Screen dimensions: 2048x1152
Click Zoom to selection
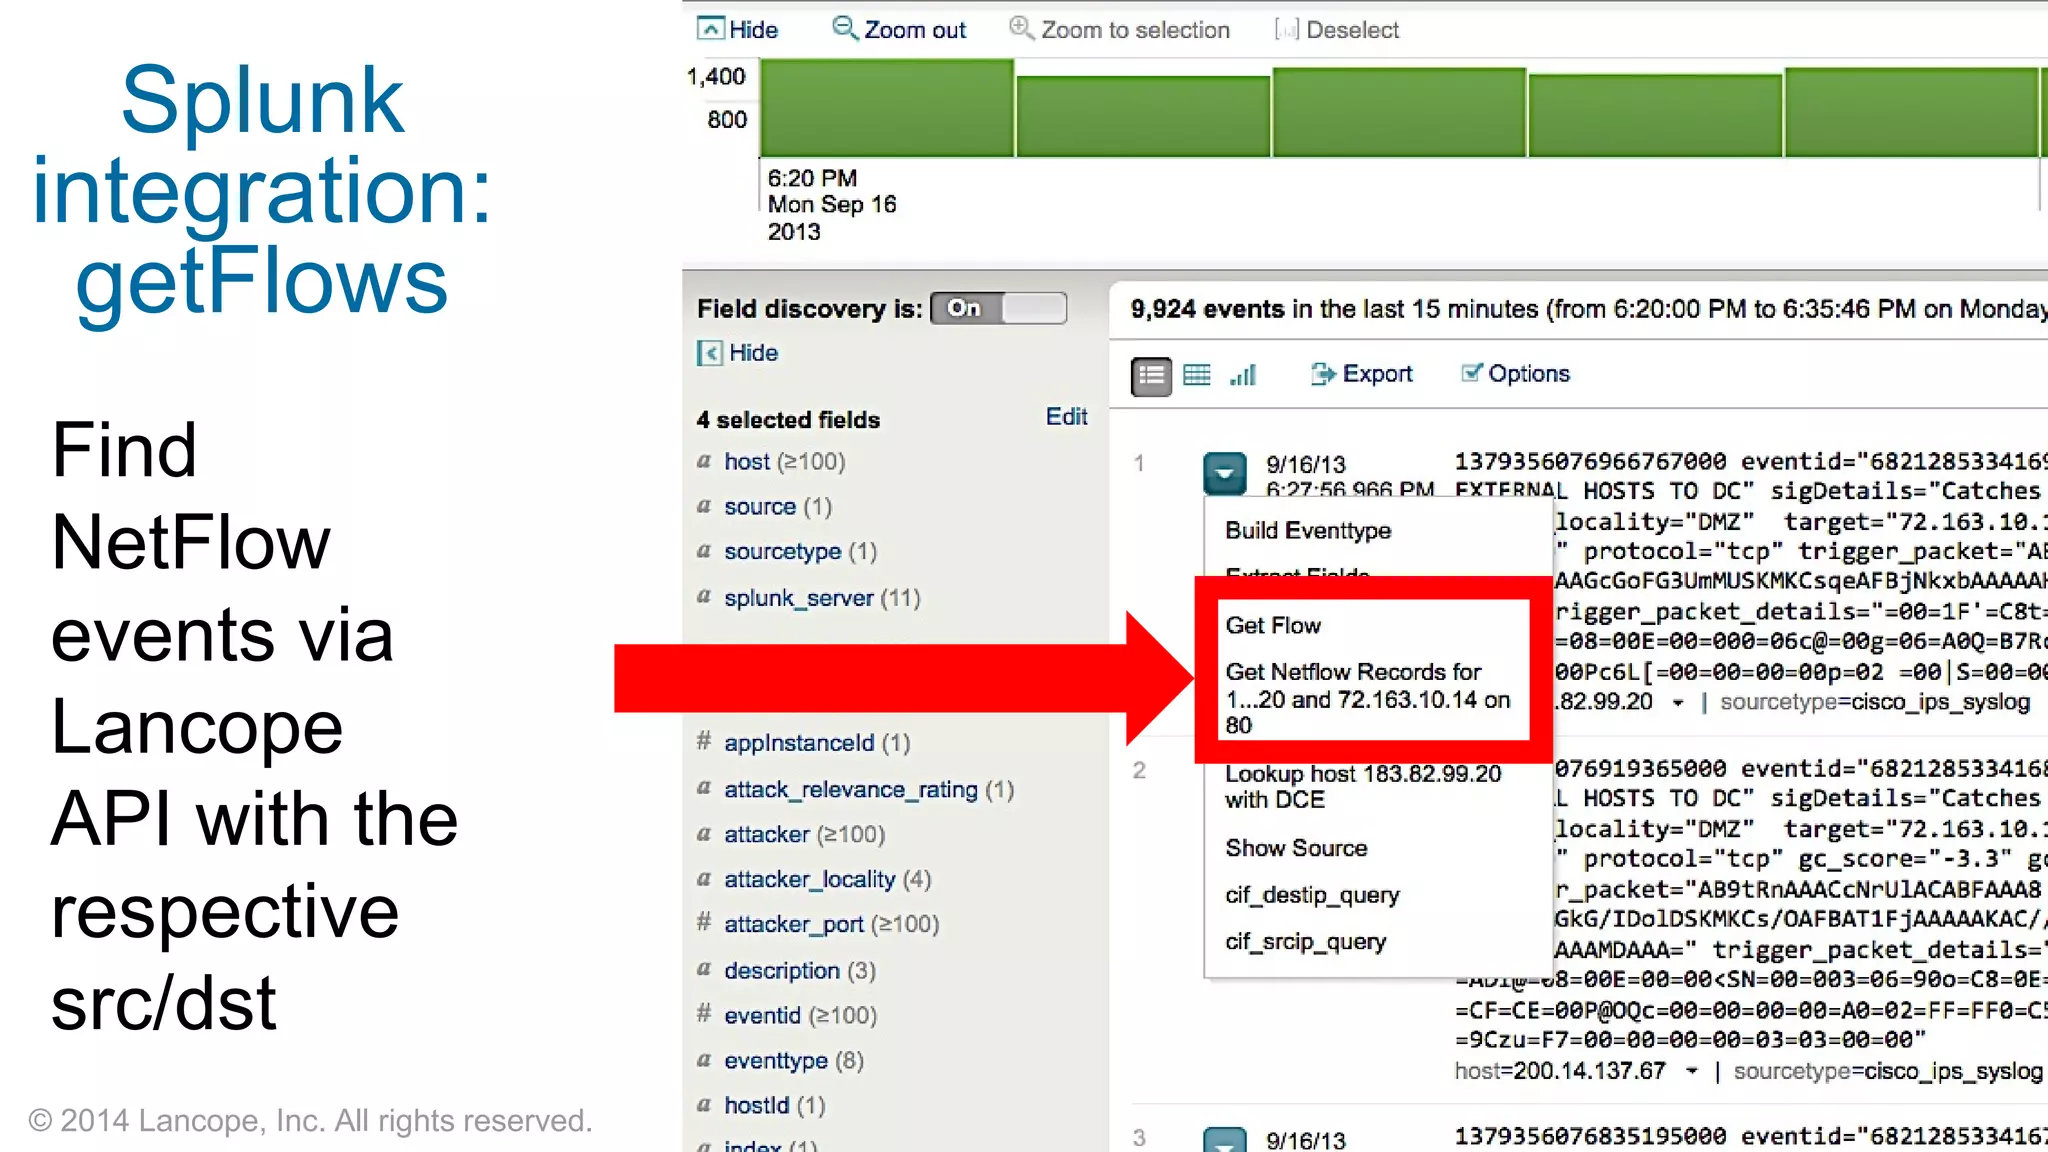(x=1119, y=29)
